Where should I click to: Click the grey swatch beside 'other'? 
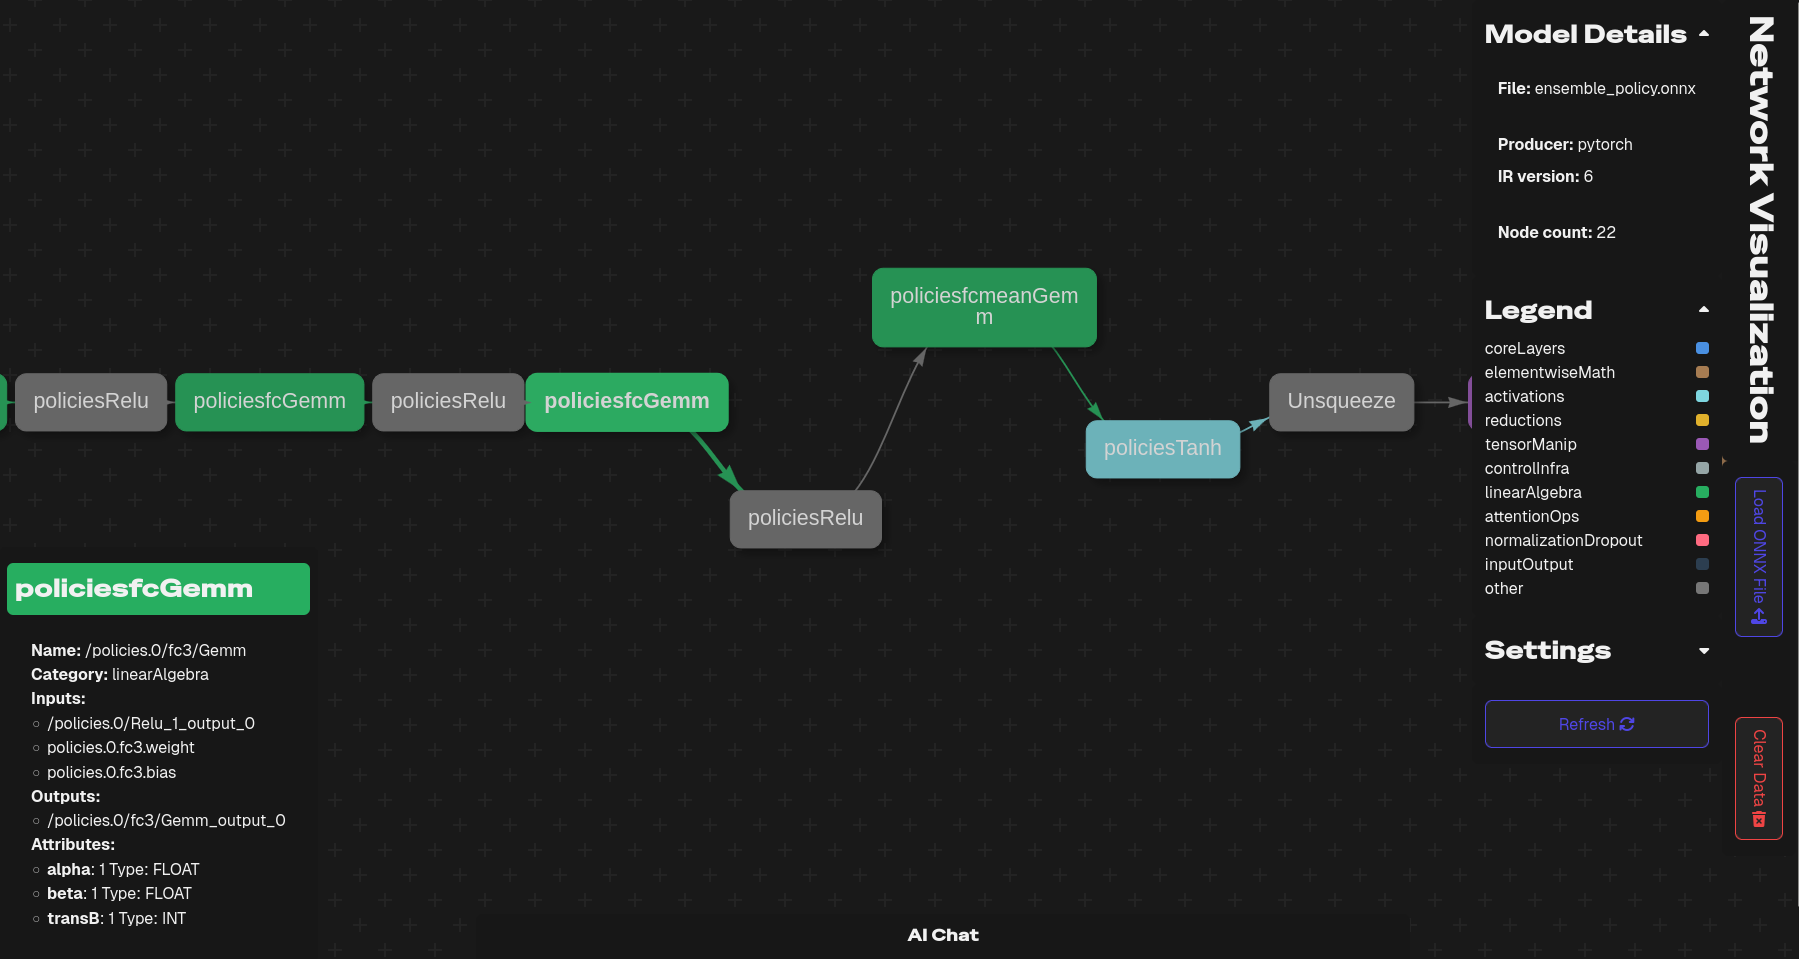pos(1702,588)
